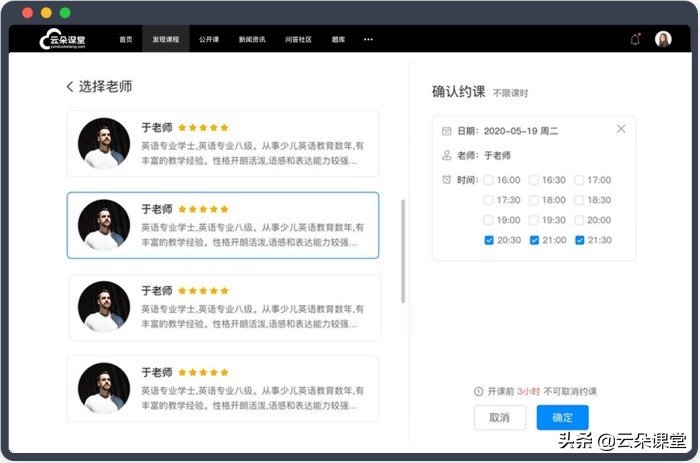
Task: Open the user avatar profile menu
Action: tap(663, 39)
